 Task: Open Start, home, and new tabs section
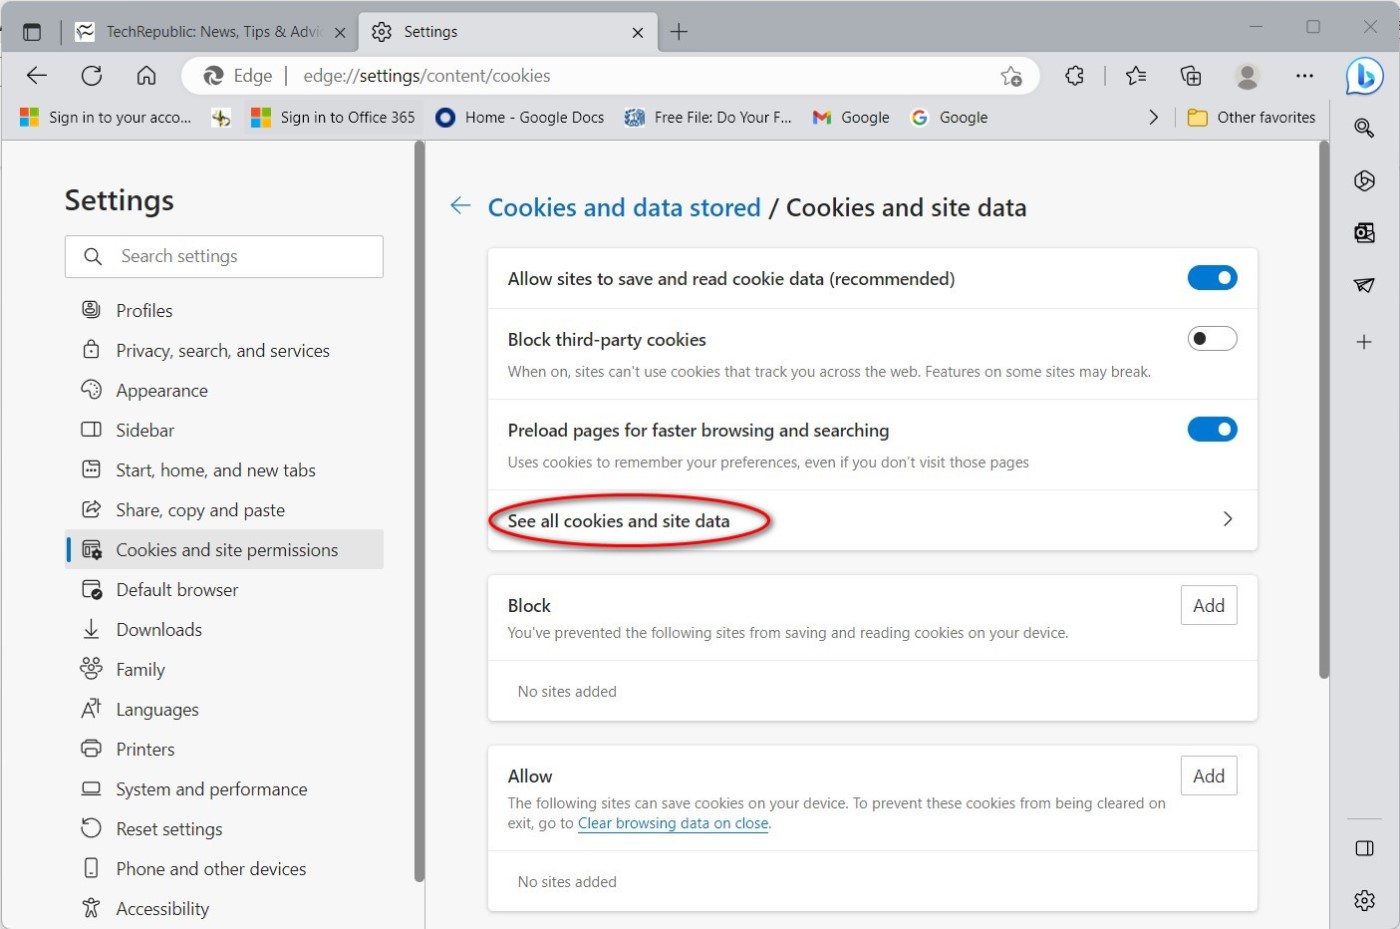click(224, 470)
